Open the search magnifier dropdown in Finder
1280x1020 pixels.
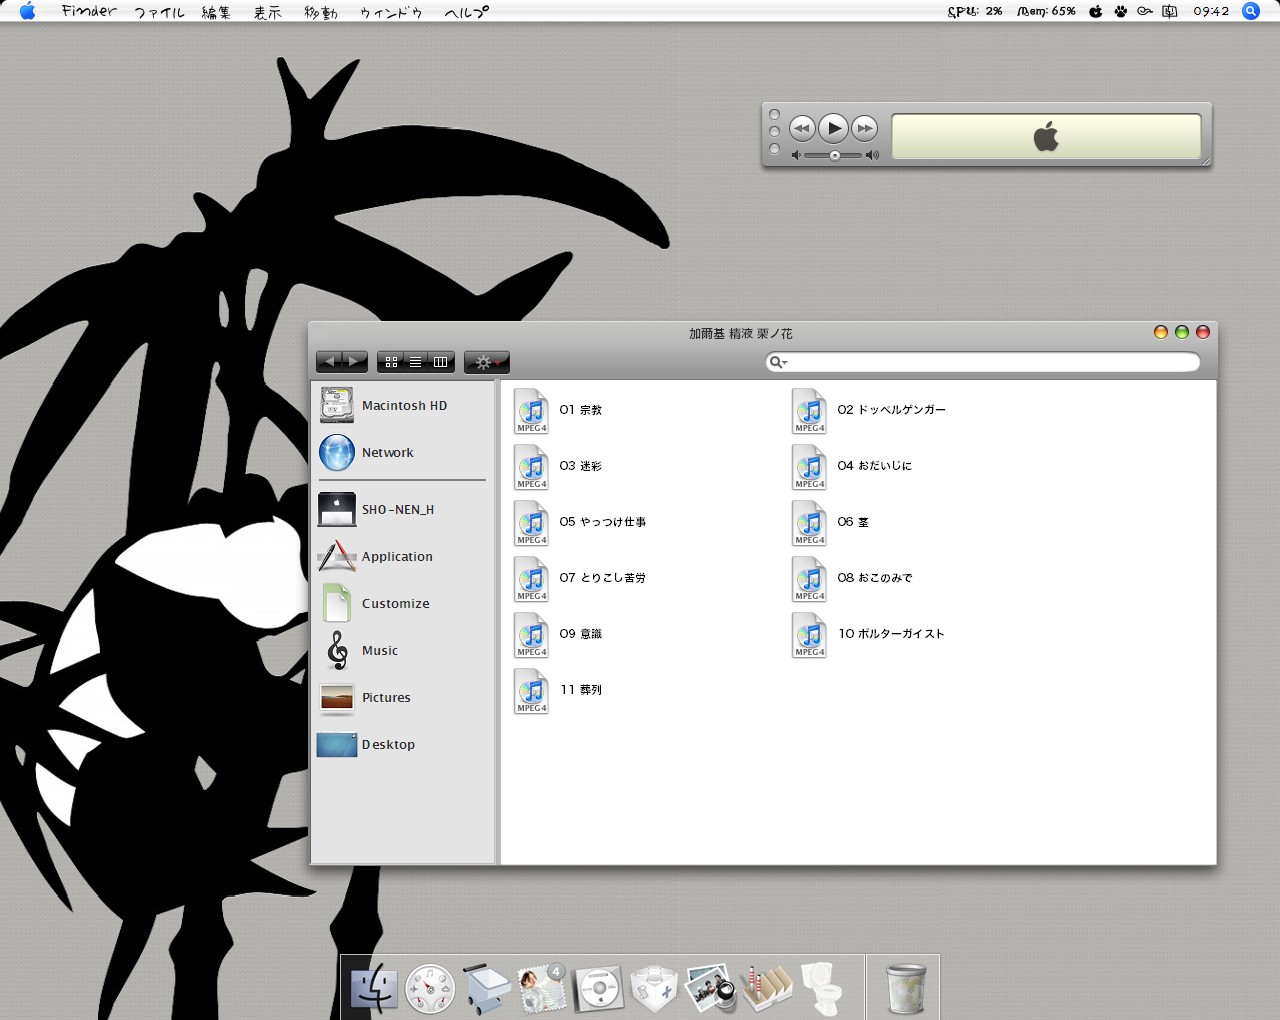[778, 362]
